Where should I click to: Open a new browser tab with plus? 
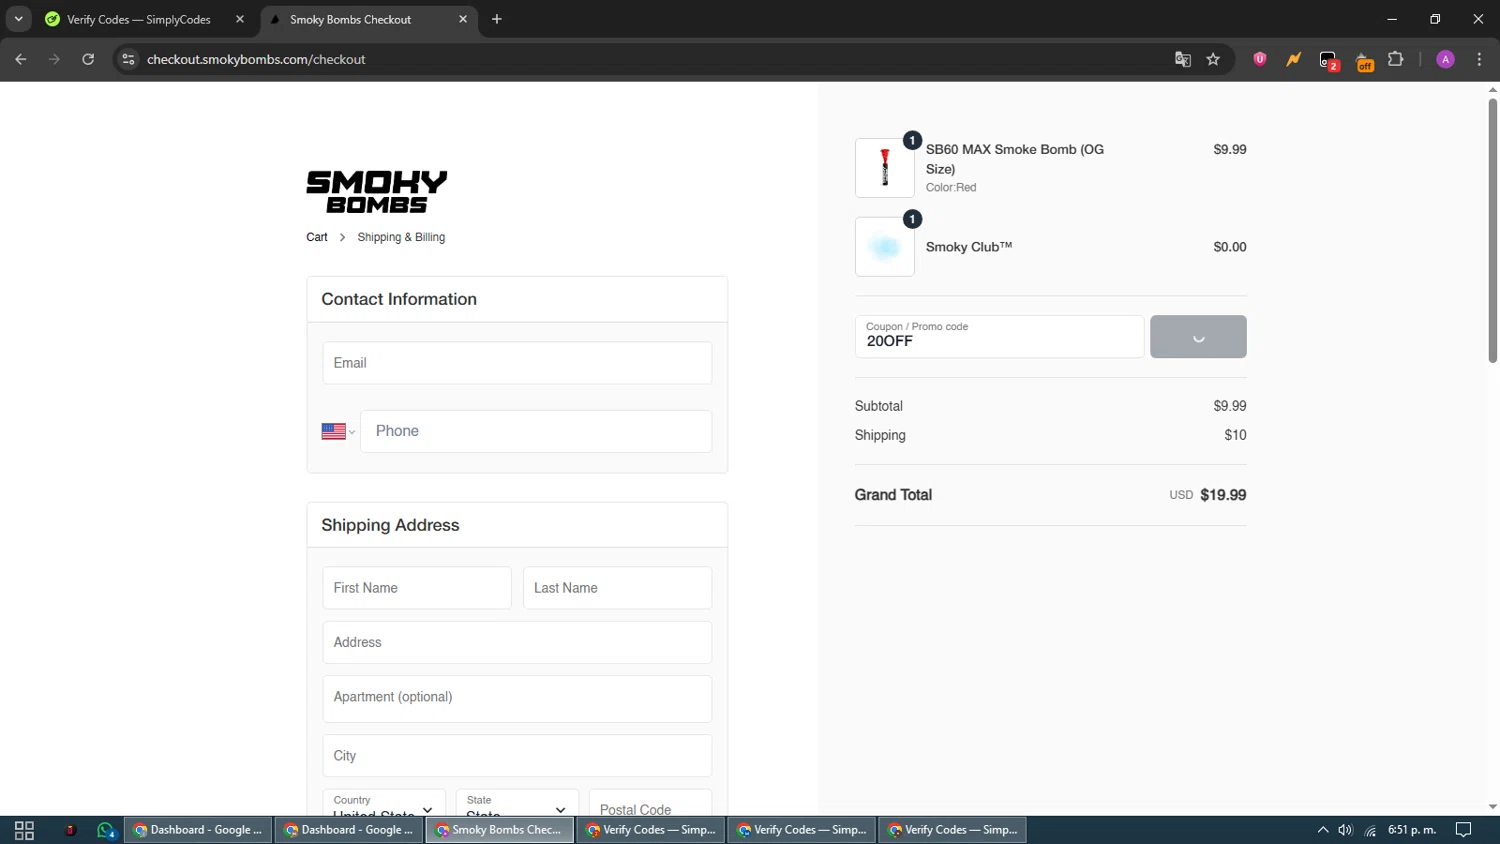(497, 19)
